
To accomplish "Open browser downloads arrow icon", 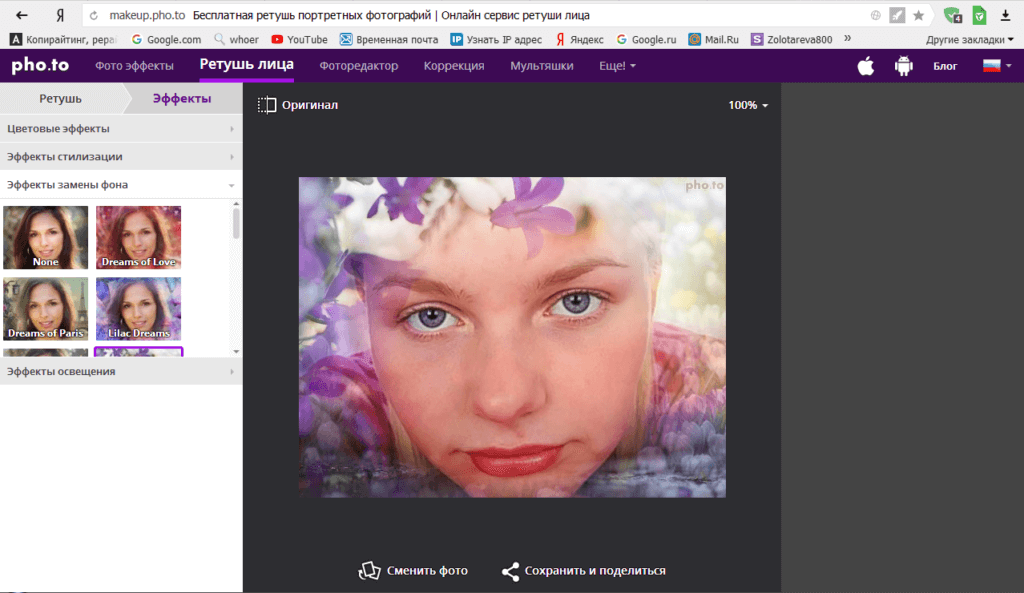I will tap(1005, 16).
